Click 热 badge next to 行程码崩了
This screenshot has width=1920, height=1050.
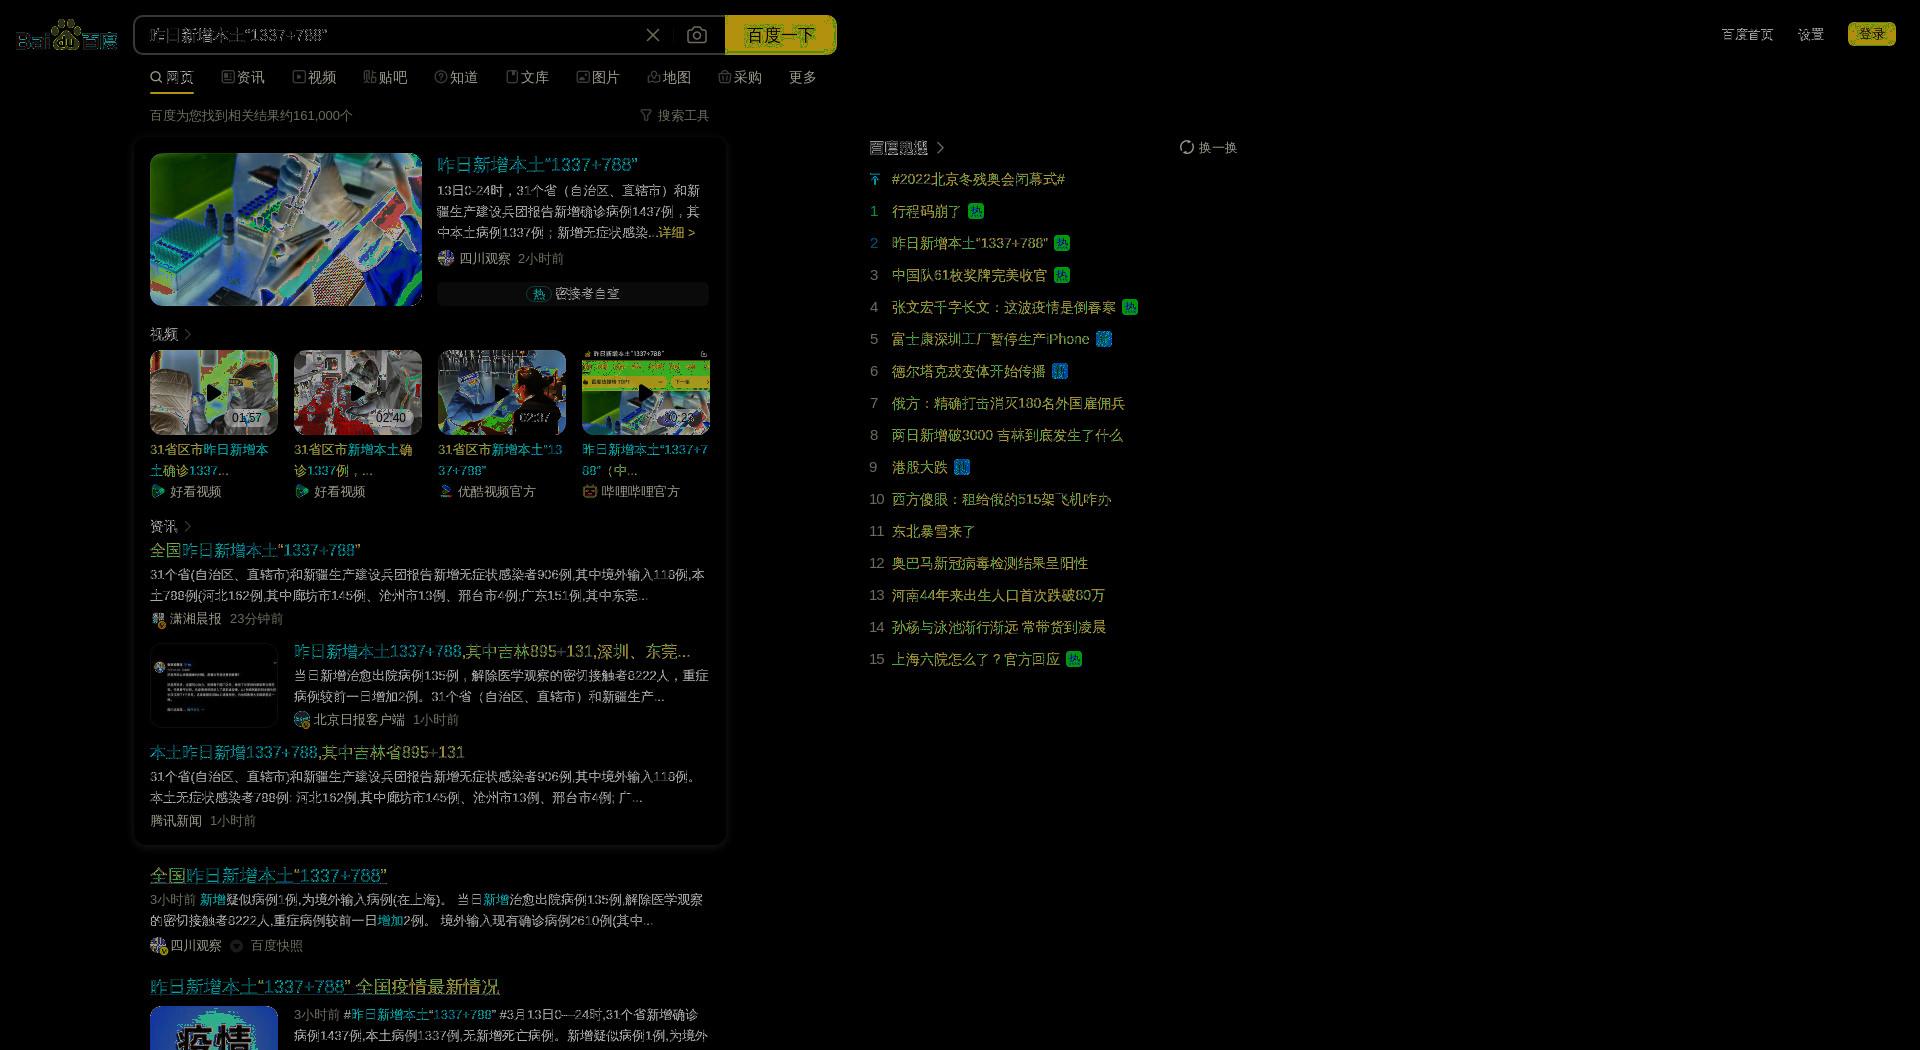point(976,211)
